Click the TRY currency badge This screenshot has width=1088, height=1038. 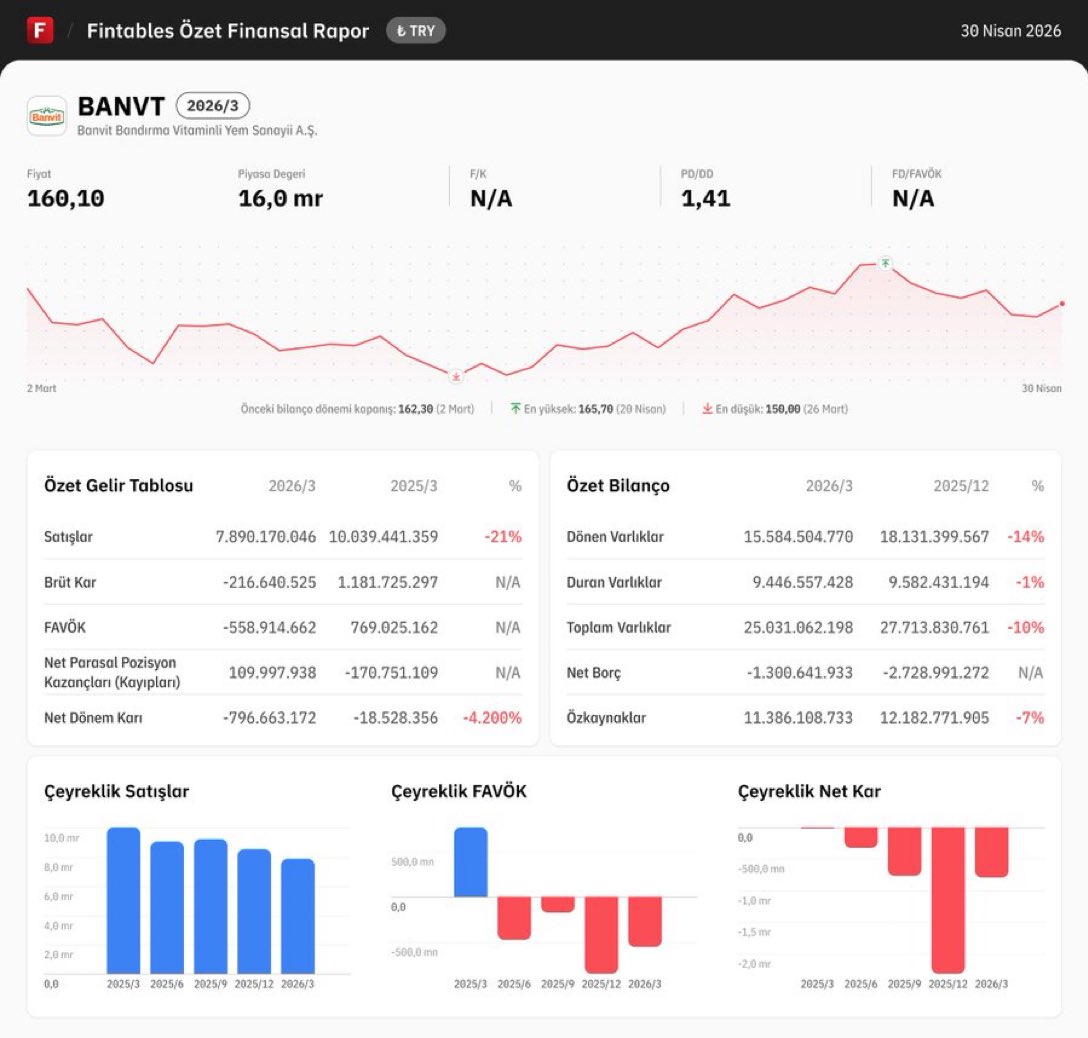pyautogui.click(x=416, y=31)
